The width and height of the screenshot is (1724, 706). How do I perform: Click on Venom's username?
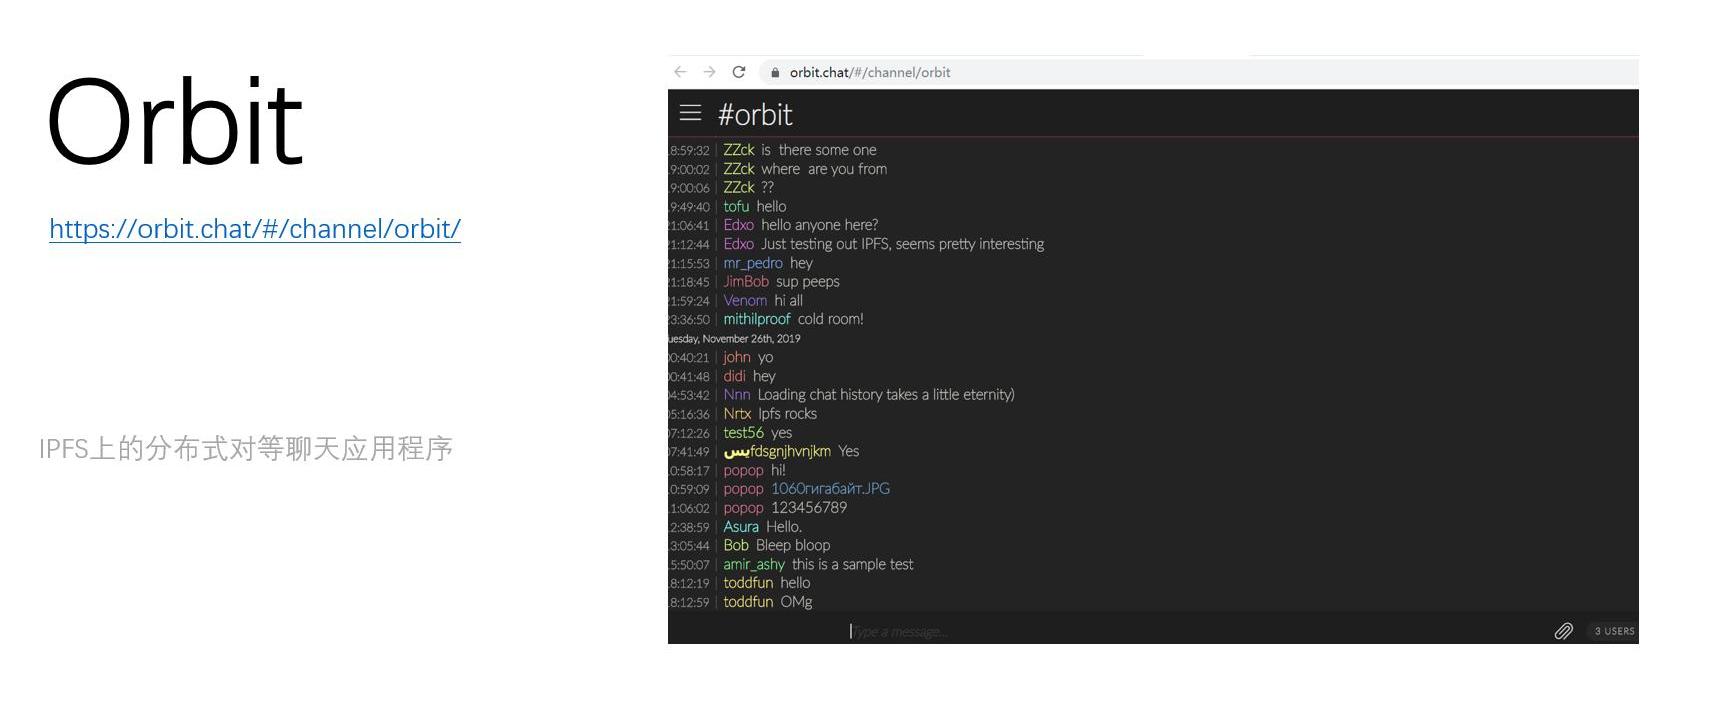745,301
